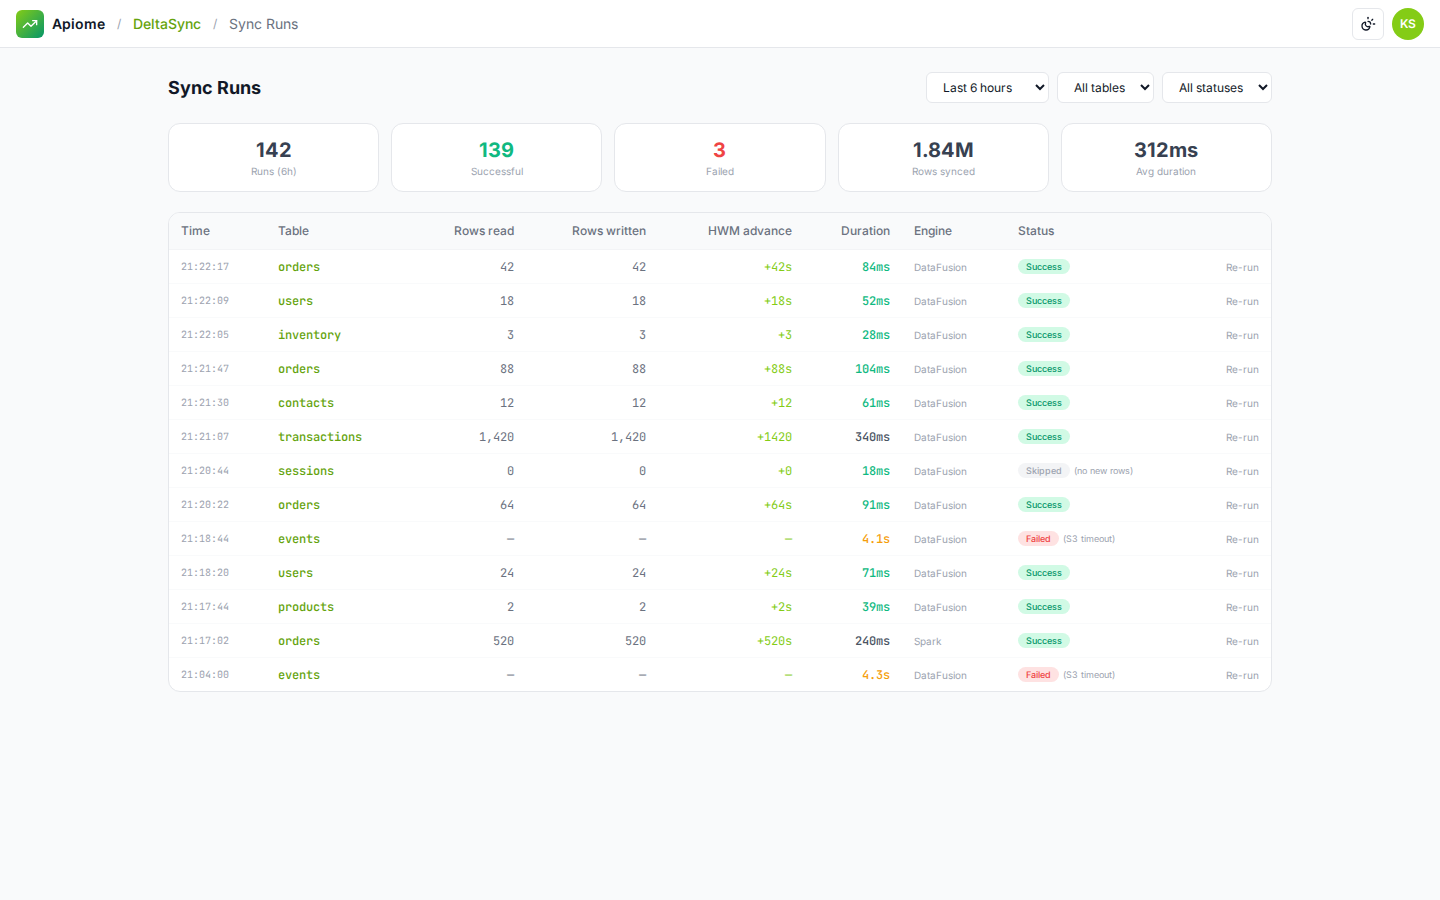Re-run the users sync at 21:18:20
Screen dimensions: 1440x900
point(1242,573)
